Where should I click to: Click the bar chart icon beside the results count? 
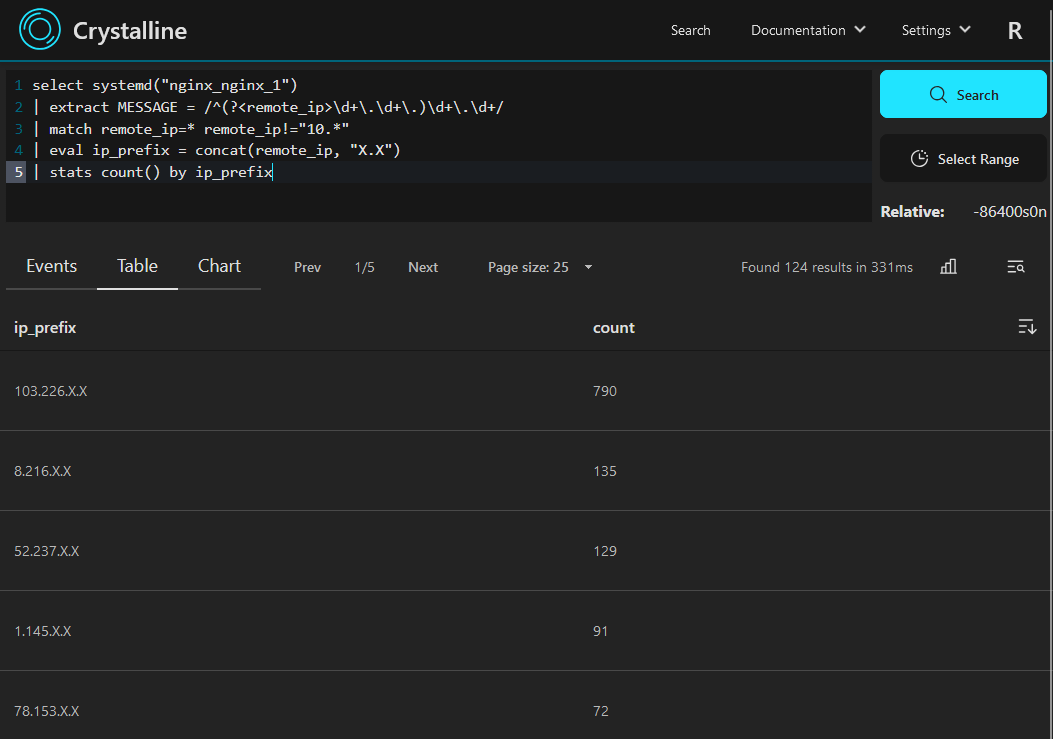pos(948,267)
